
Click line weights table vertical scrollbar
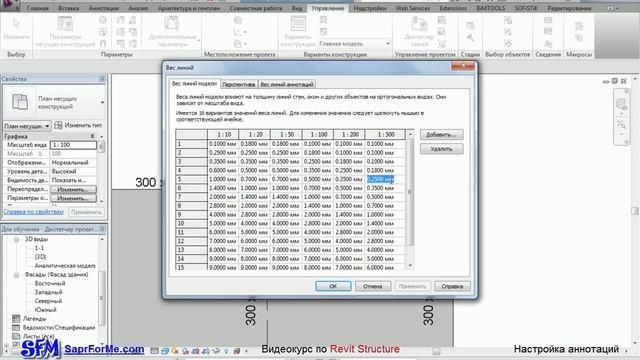point(410,192)
